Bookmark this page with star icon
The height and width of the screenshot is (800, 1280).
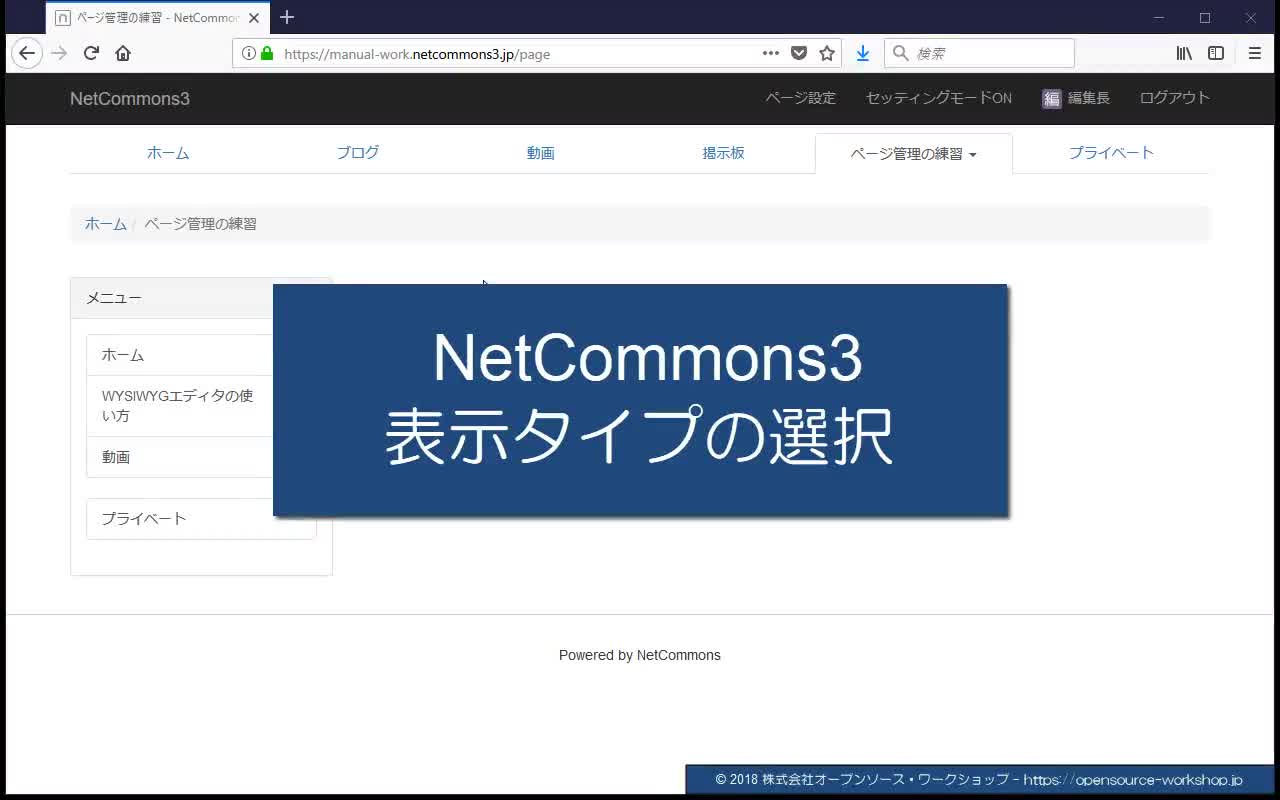tap(827, 53)
